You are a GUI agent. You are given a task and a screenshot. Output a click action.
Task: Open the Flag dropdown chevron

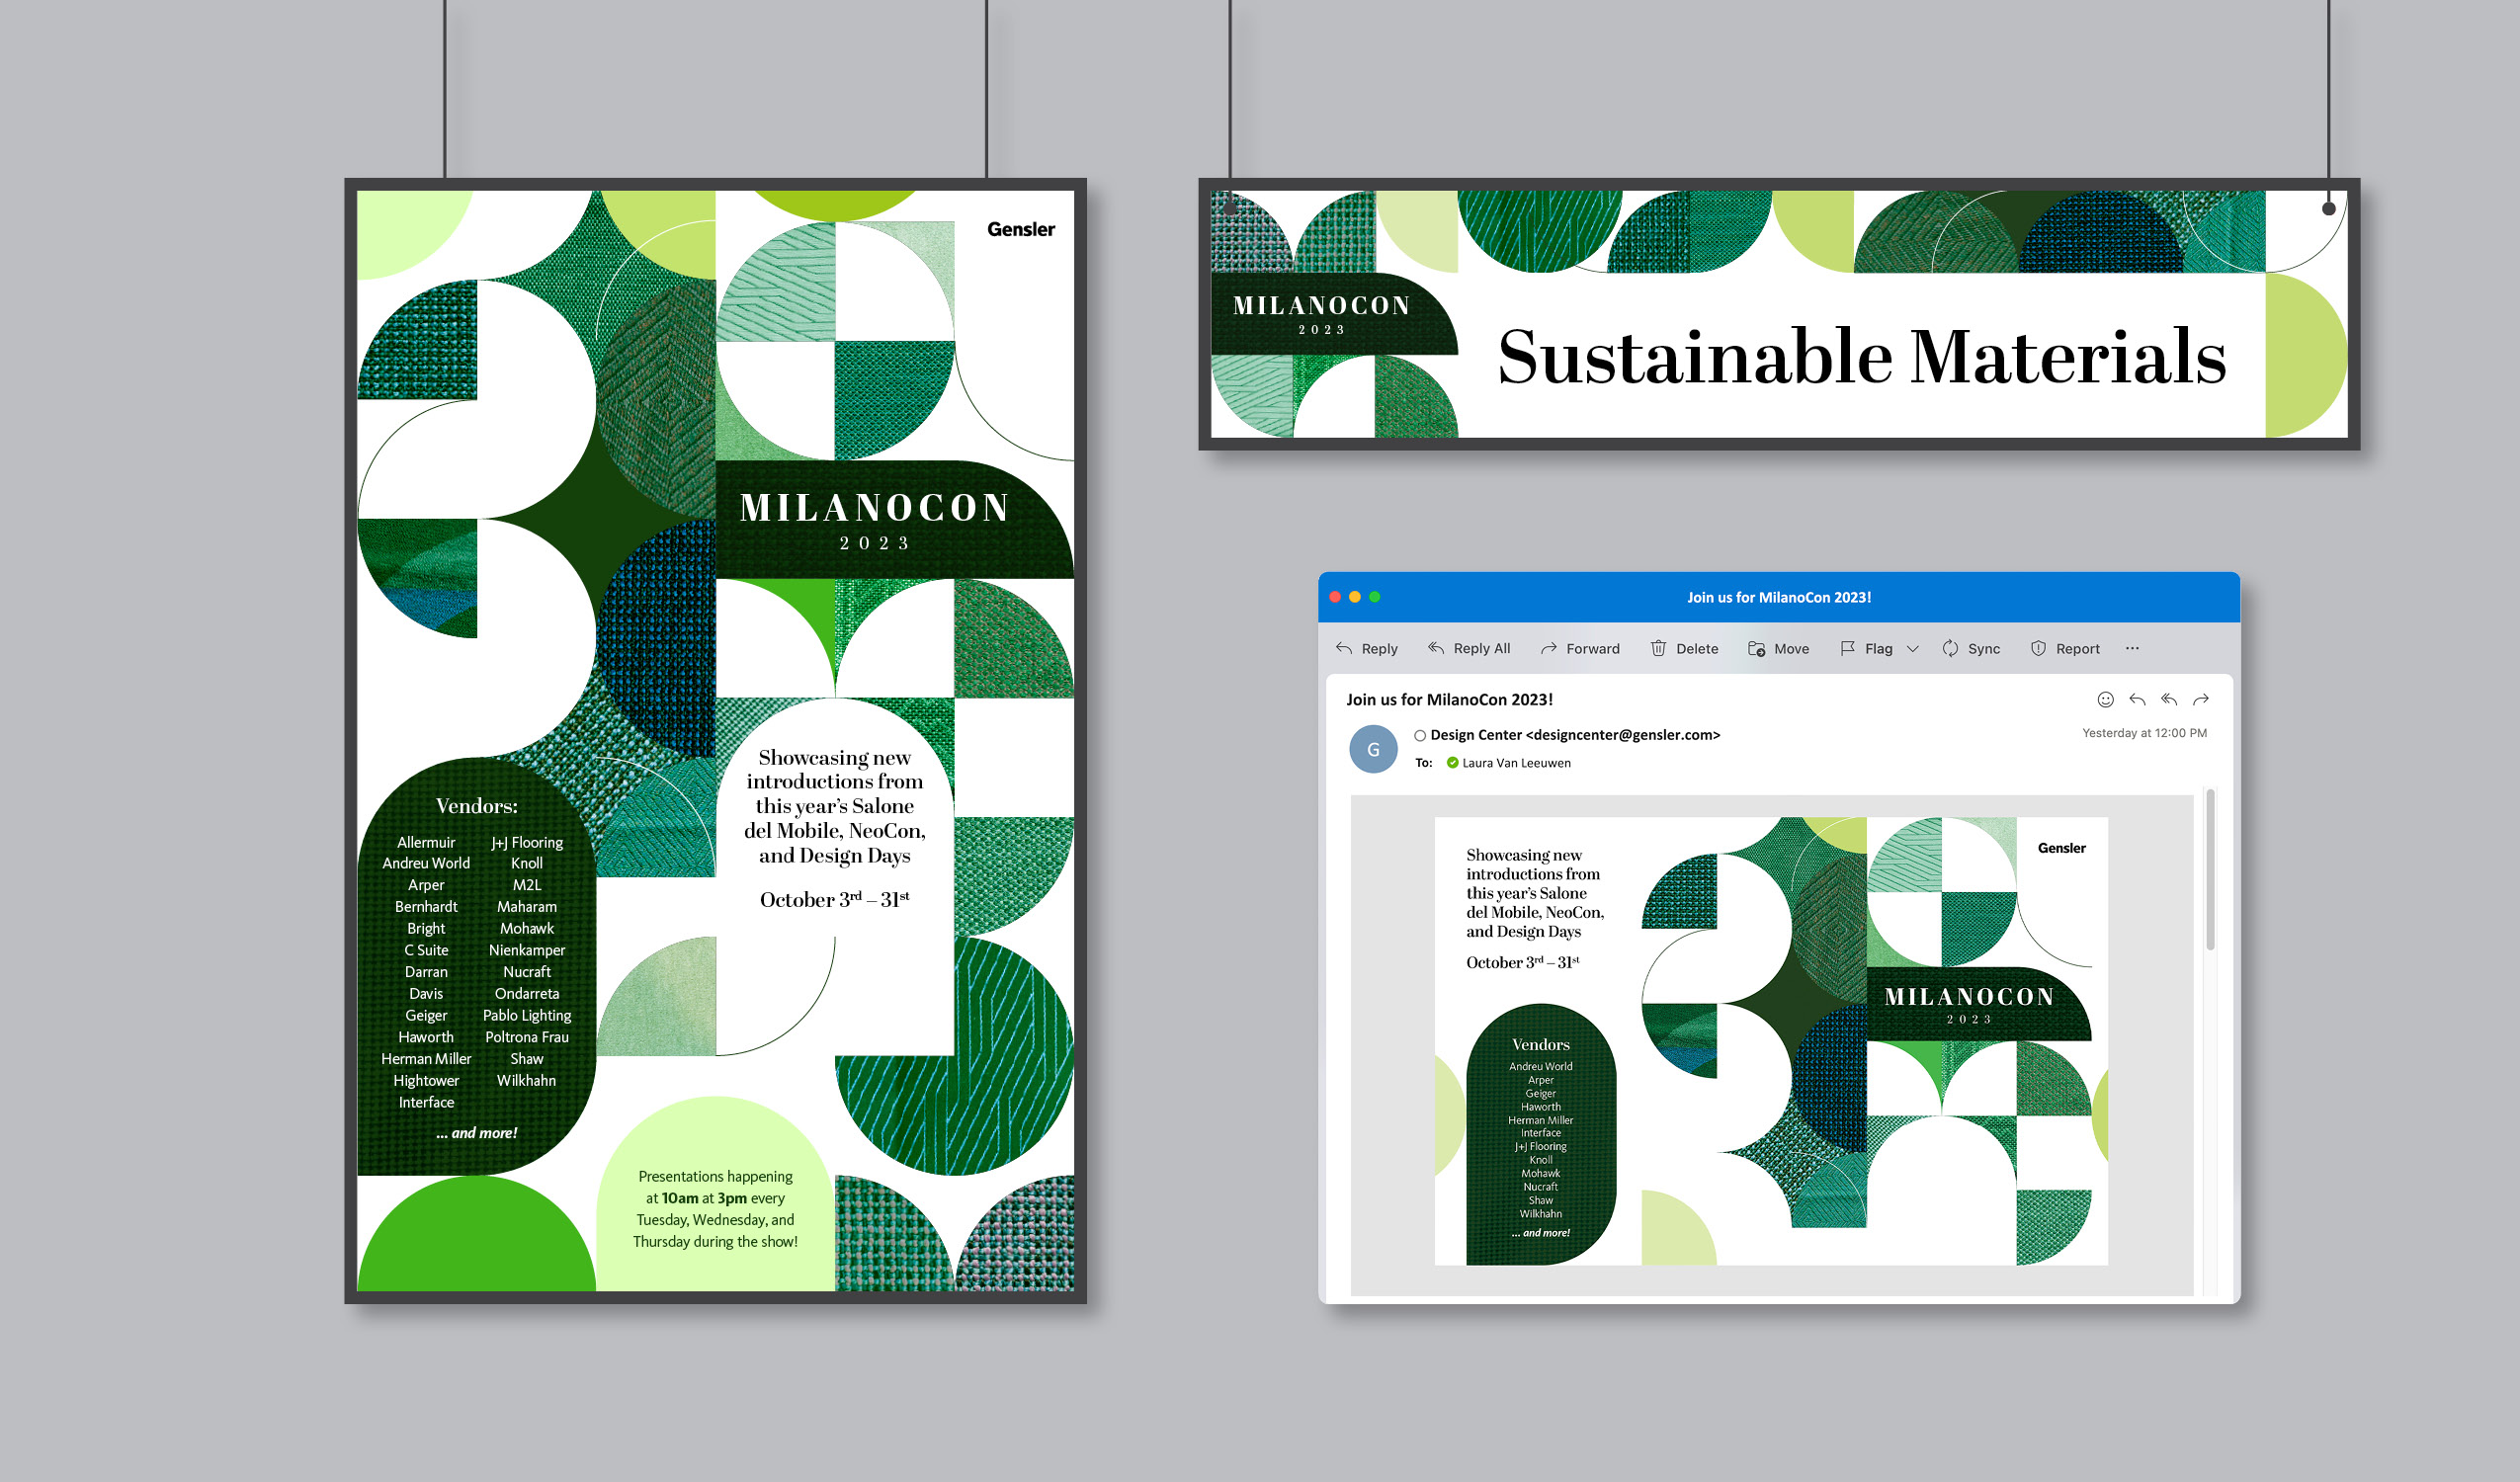[1913, 649]
